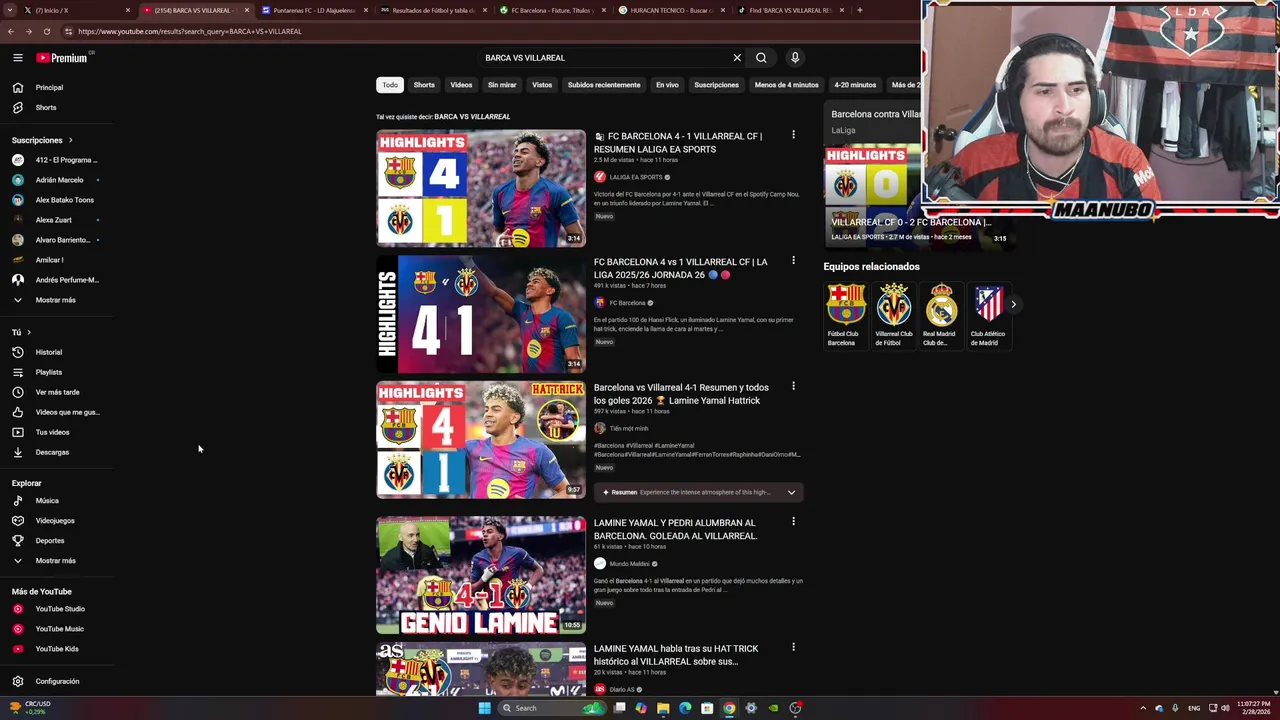1280x720 pixels.
Task: Open Villarreal Club de Fútbol team card
Action: [x=893, y=315]
